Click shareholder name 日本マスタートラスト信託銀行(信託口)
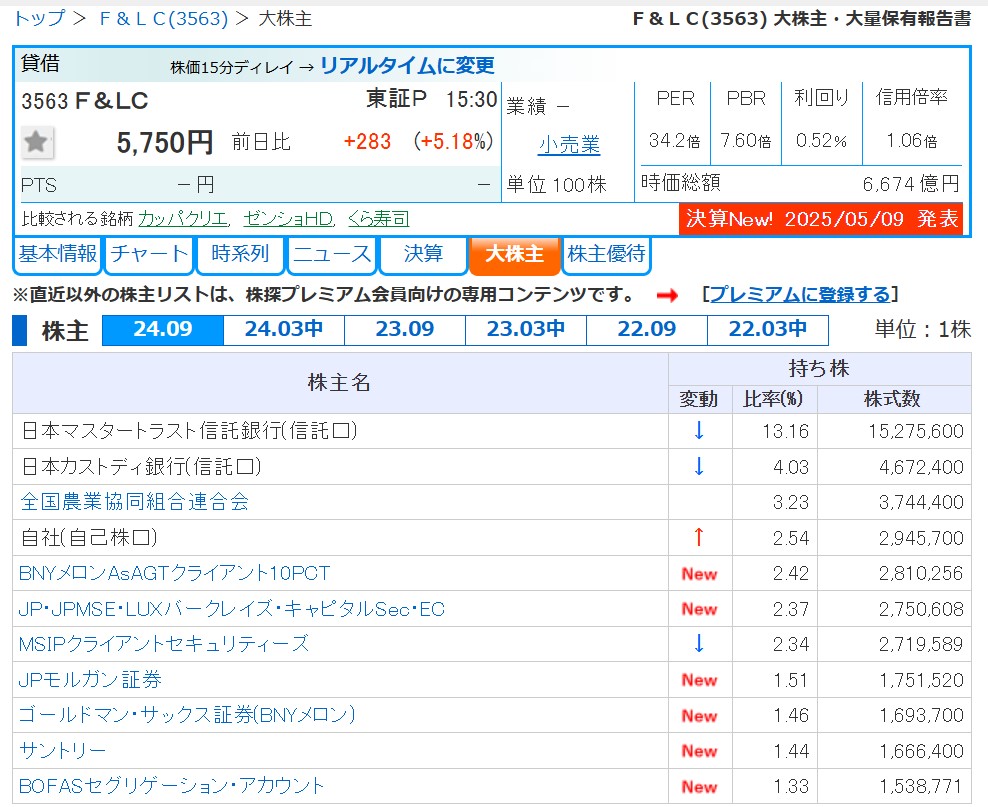Image resolution: width=988 pixels, height=807 pixels. (x=190, y=431)
